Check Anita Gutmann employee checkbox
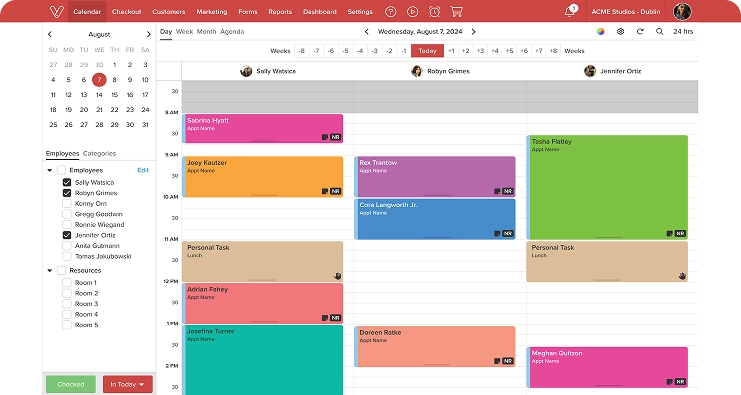This screenshot has height=395, width=741. (67, 246)
